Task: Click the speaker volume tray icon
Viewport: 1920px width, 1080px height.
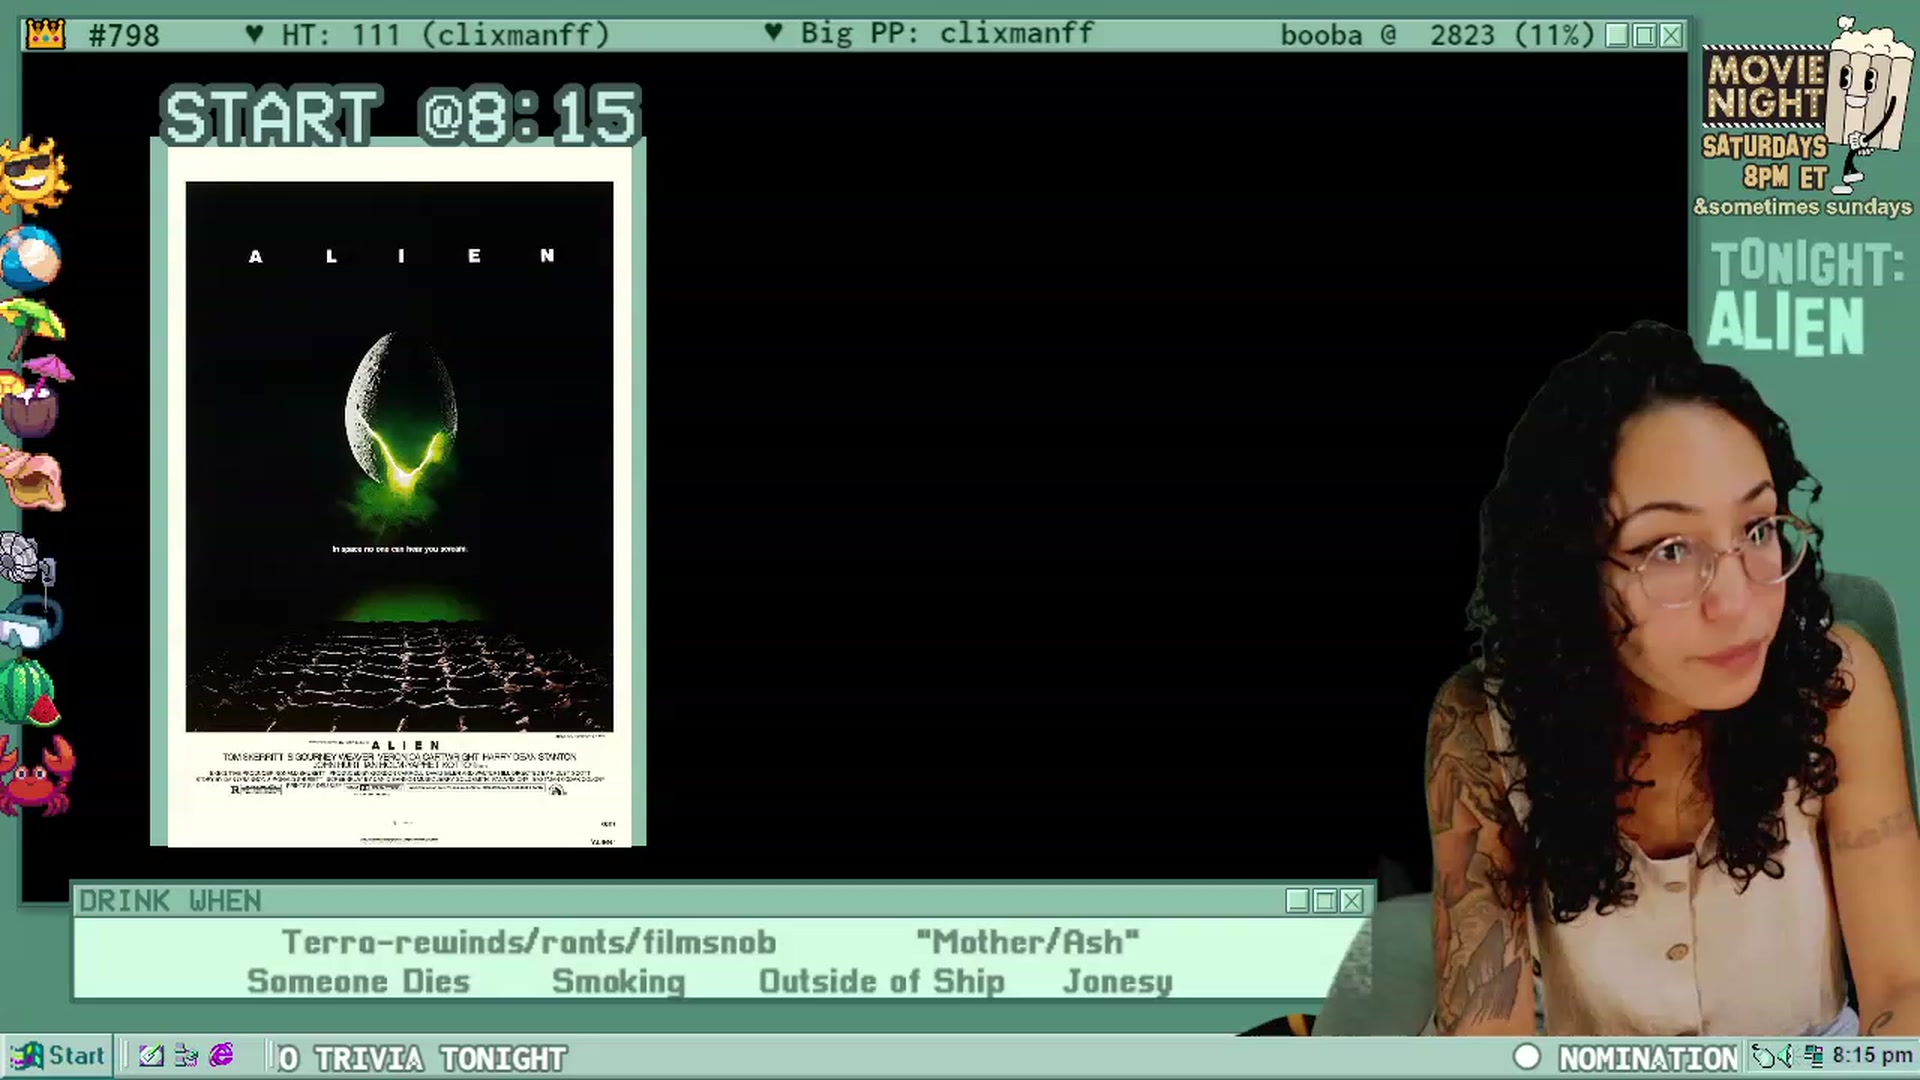Action: 1787,1056
